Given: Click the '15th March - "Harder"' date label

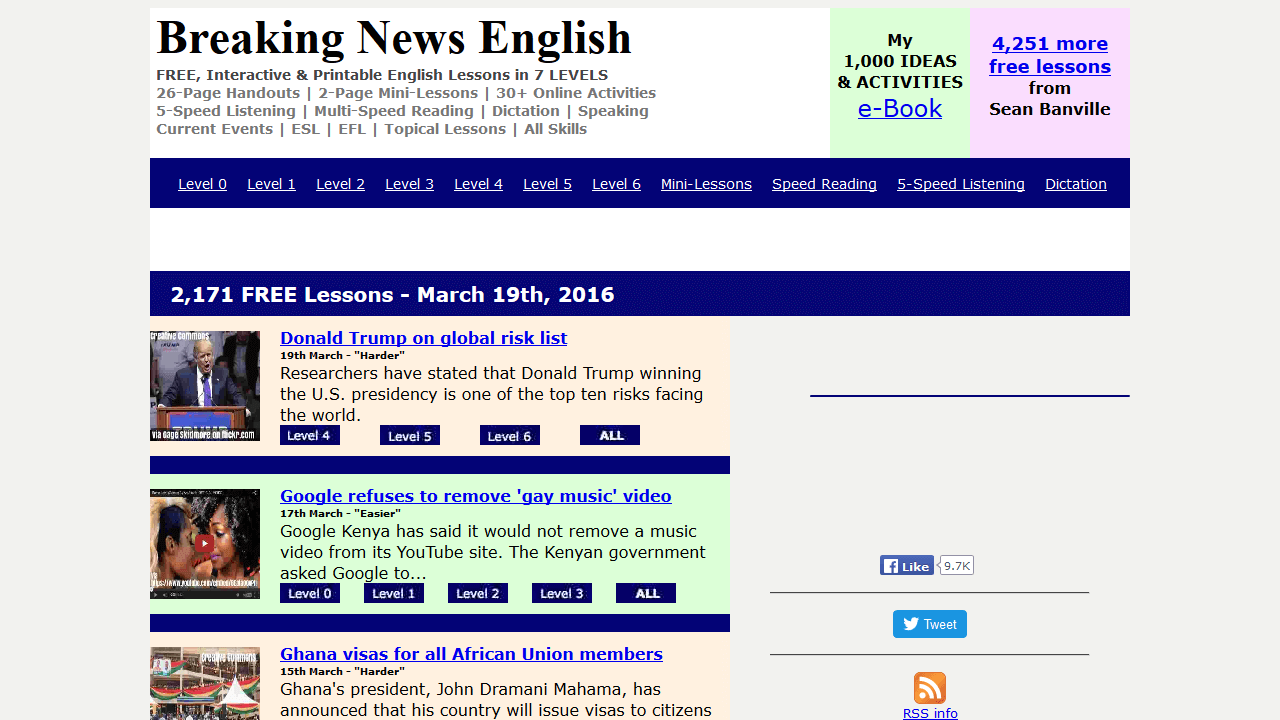Looking at the screenshot, I should coord(342,671).
